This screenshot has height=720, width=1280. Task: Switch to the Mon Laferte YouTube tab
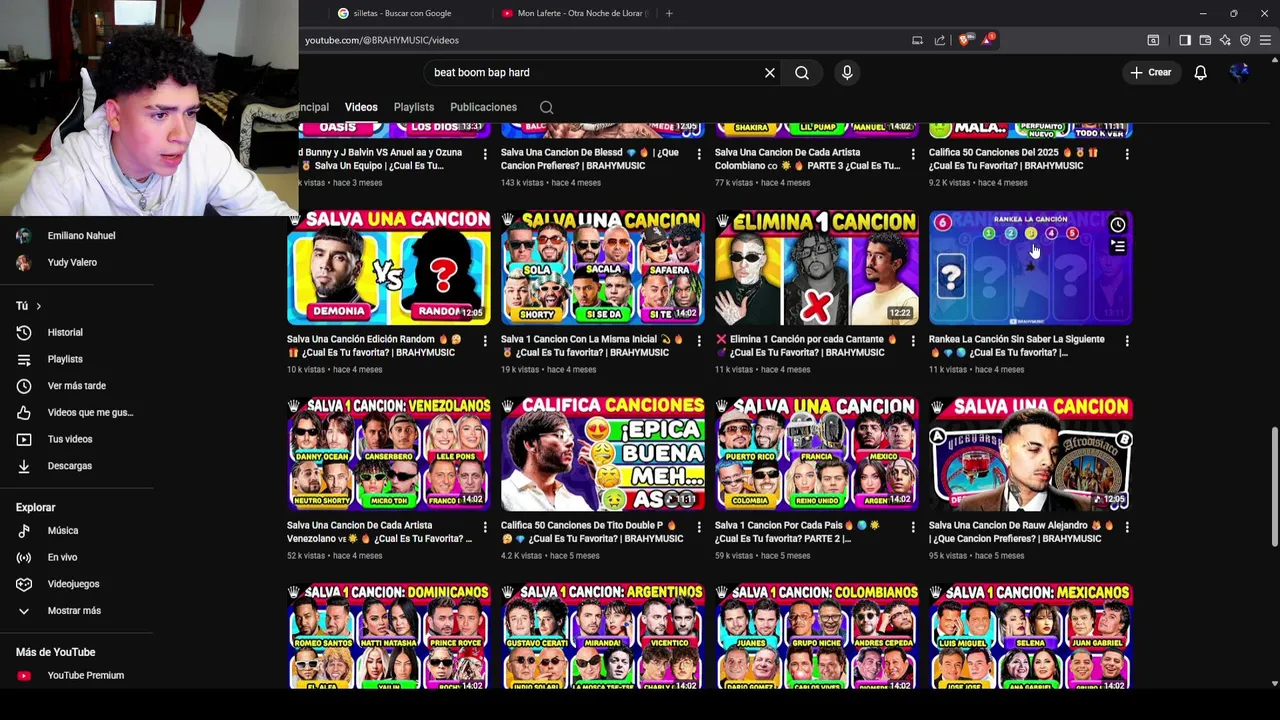click(x=575, y=13)
